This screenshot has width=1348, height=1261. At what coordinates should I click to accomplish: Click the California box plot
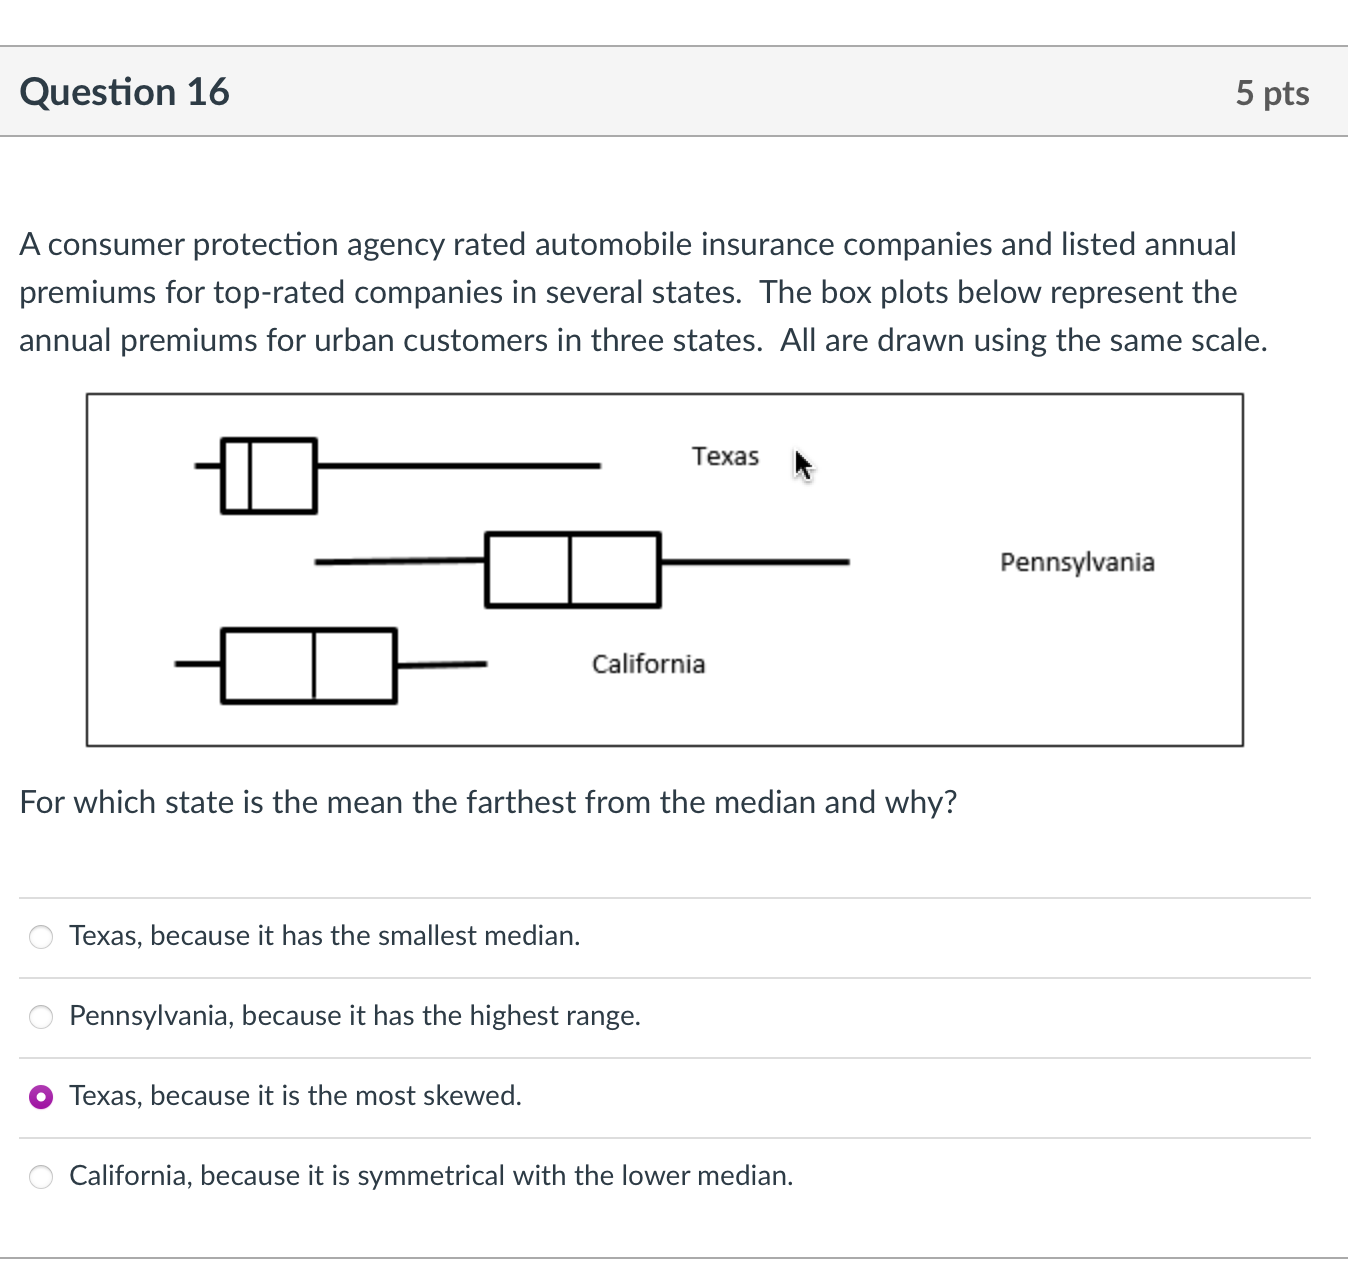coord(307,665)
